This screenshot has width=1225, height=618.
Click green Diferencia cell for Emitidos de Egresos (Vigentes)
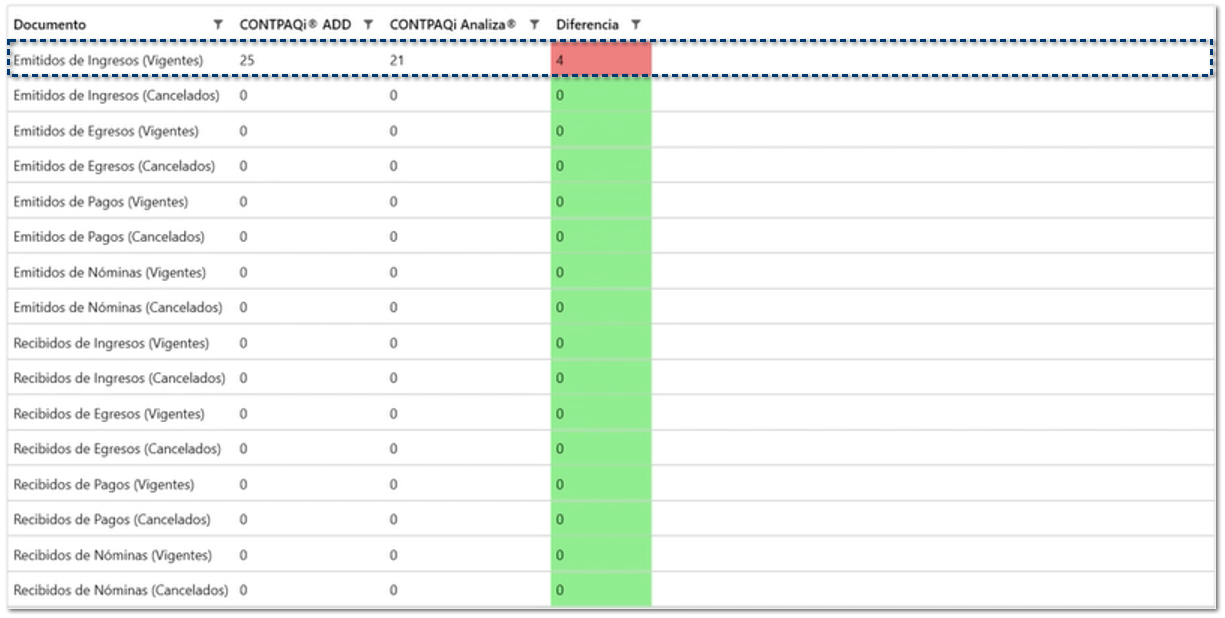tap(601, 131)
